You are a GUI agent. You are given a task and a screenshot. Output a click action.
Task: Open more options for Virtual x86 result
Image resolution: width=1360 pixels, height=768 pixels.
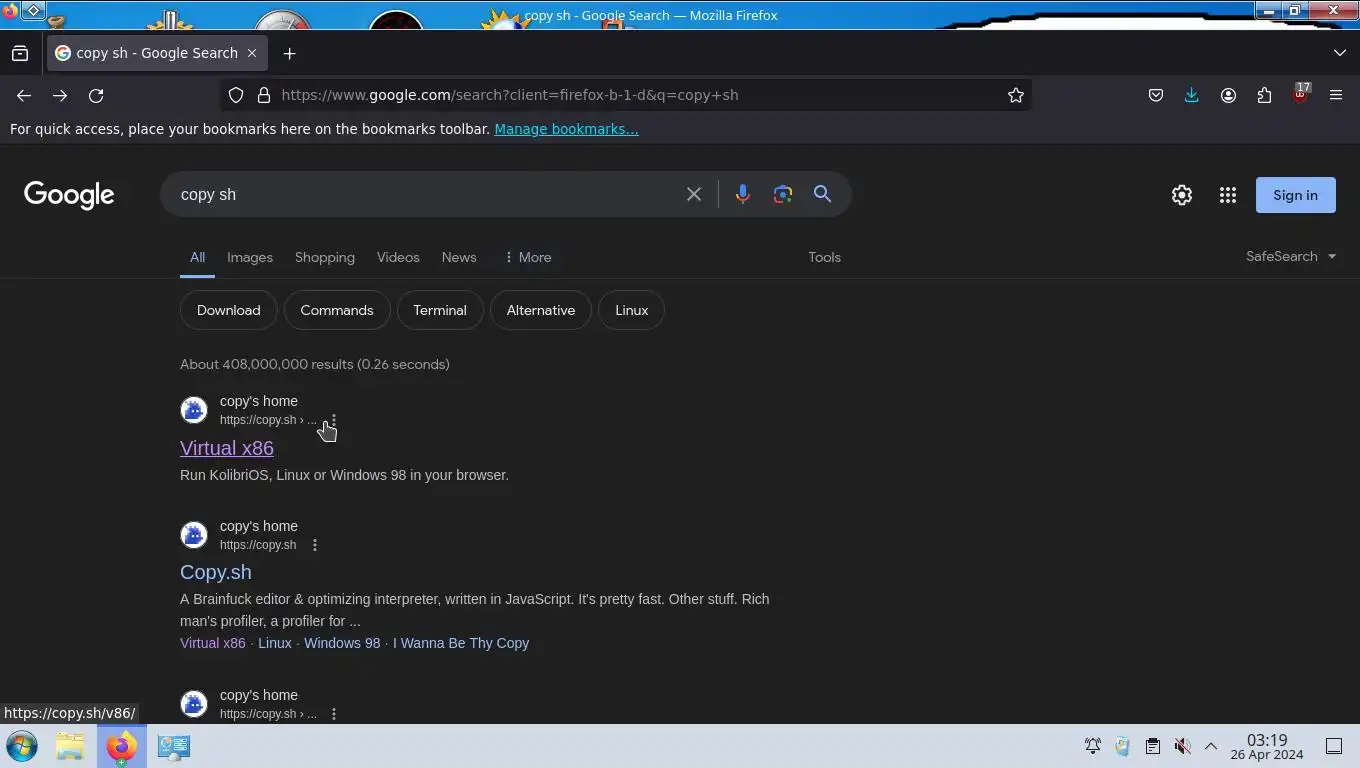(x=334, y=420)
